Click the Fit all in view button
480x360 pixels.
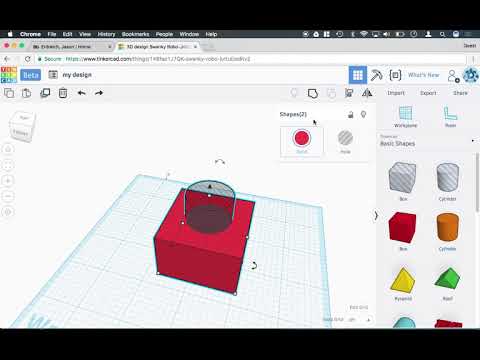tap(8, 165)
